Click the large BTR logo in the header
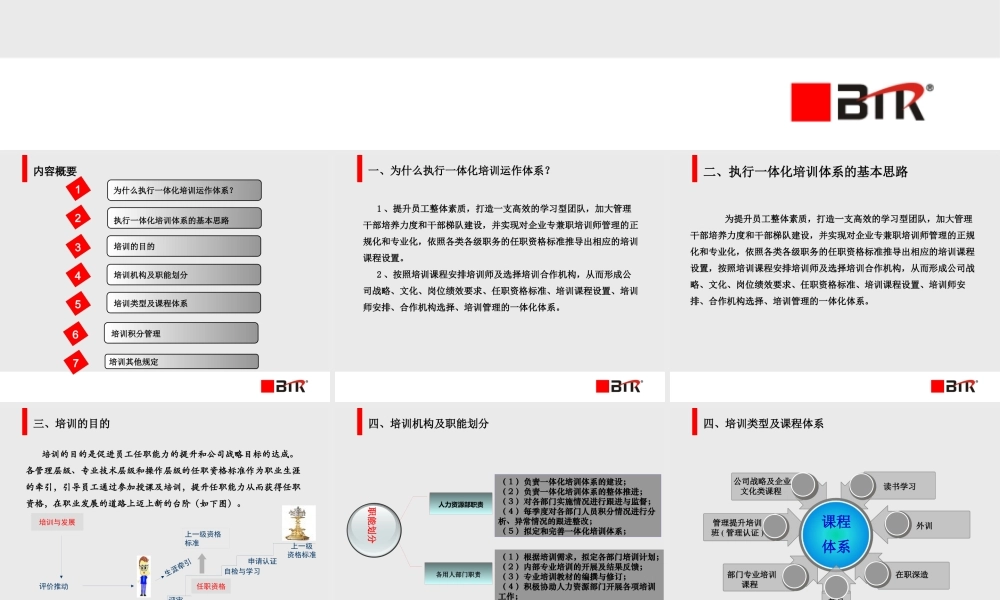Image resolution: width=1000 pixels, height=600 pixels. pyautogui.click(x=862, y=101)
